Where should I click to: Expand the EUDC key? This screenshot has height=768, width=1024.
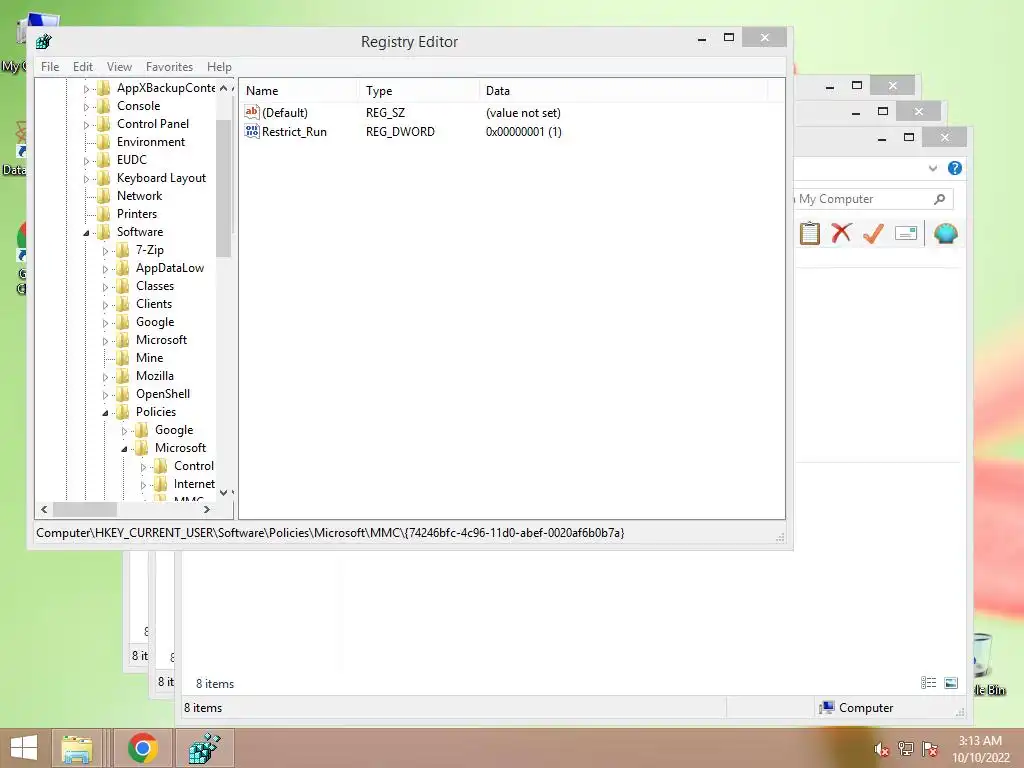[x=86, y=161]
